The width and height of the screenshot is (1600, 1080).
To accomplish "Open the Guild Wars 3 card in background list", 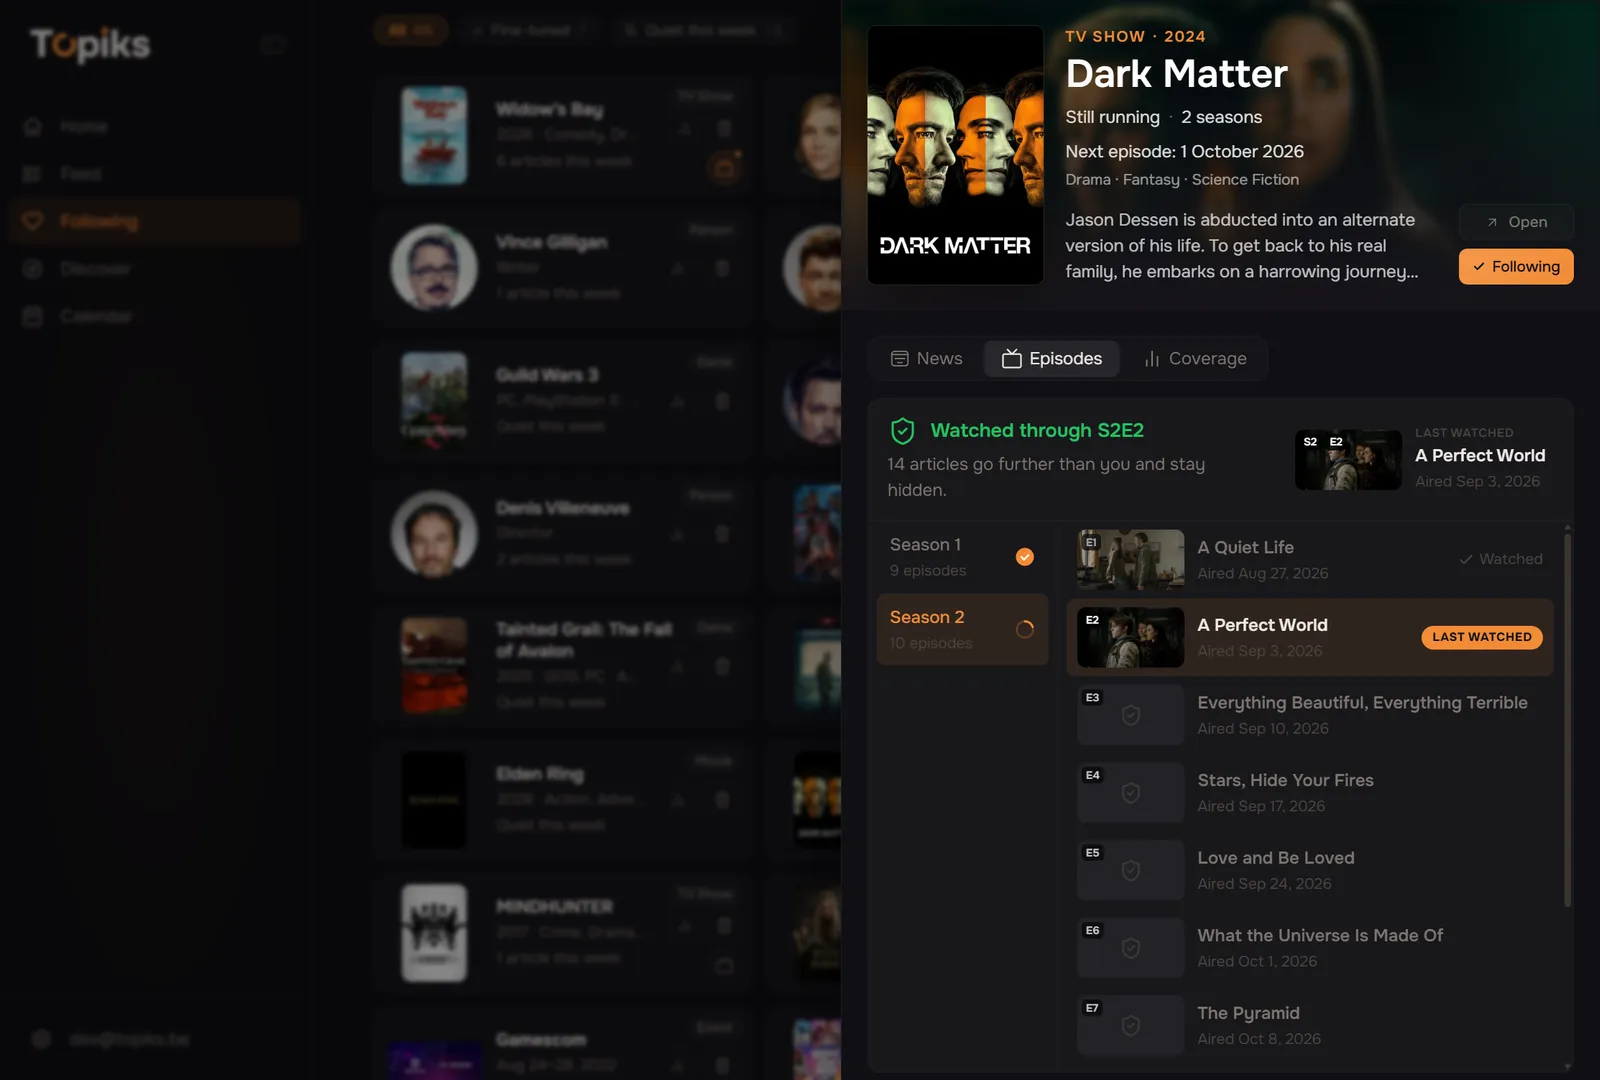I will pyautogui.click(x=562, y=401).
